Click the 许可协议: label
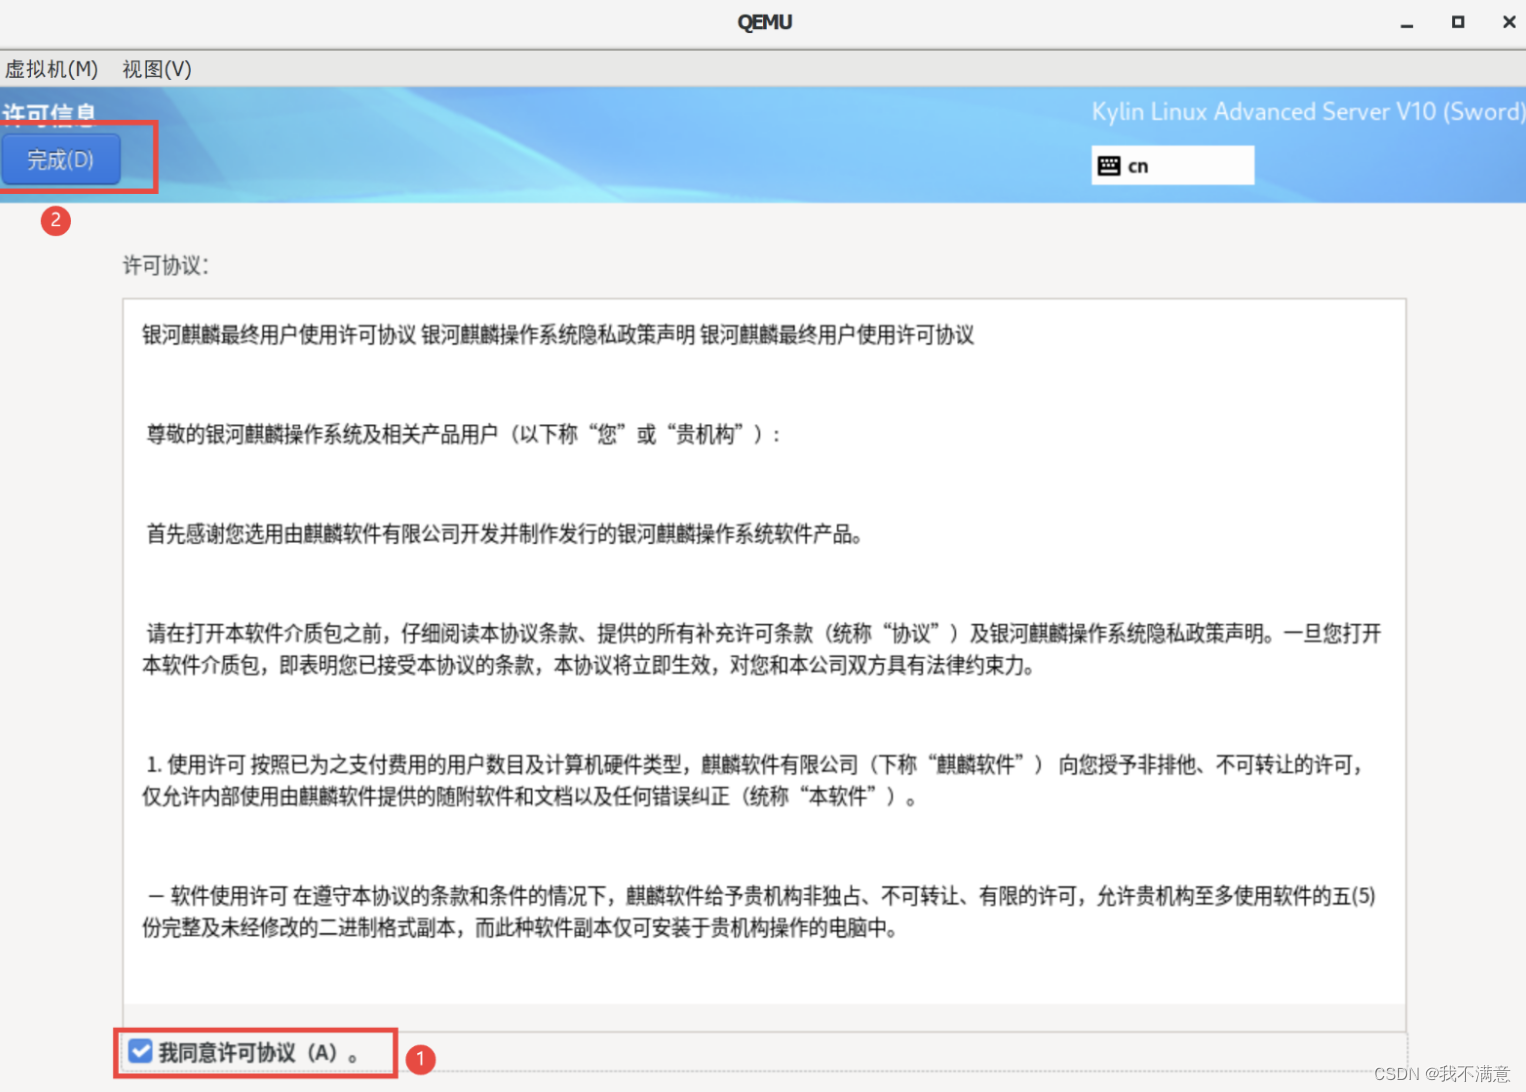 coord(166,265)
